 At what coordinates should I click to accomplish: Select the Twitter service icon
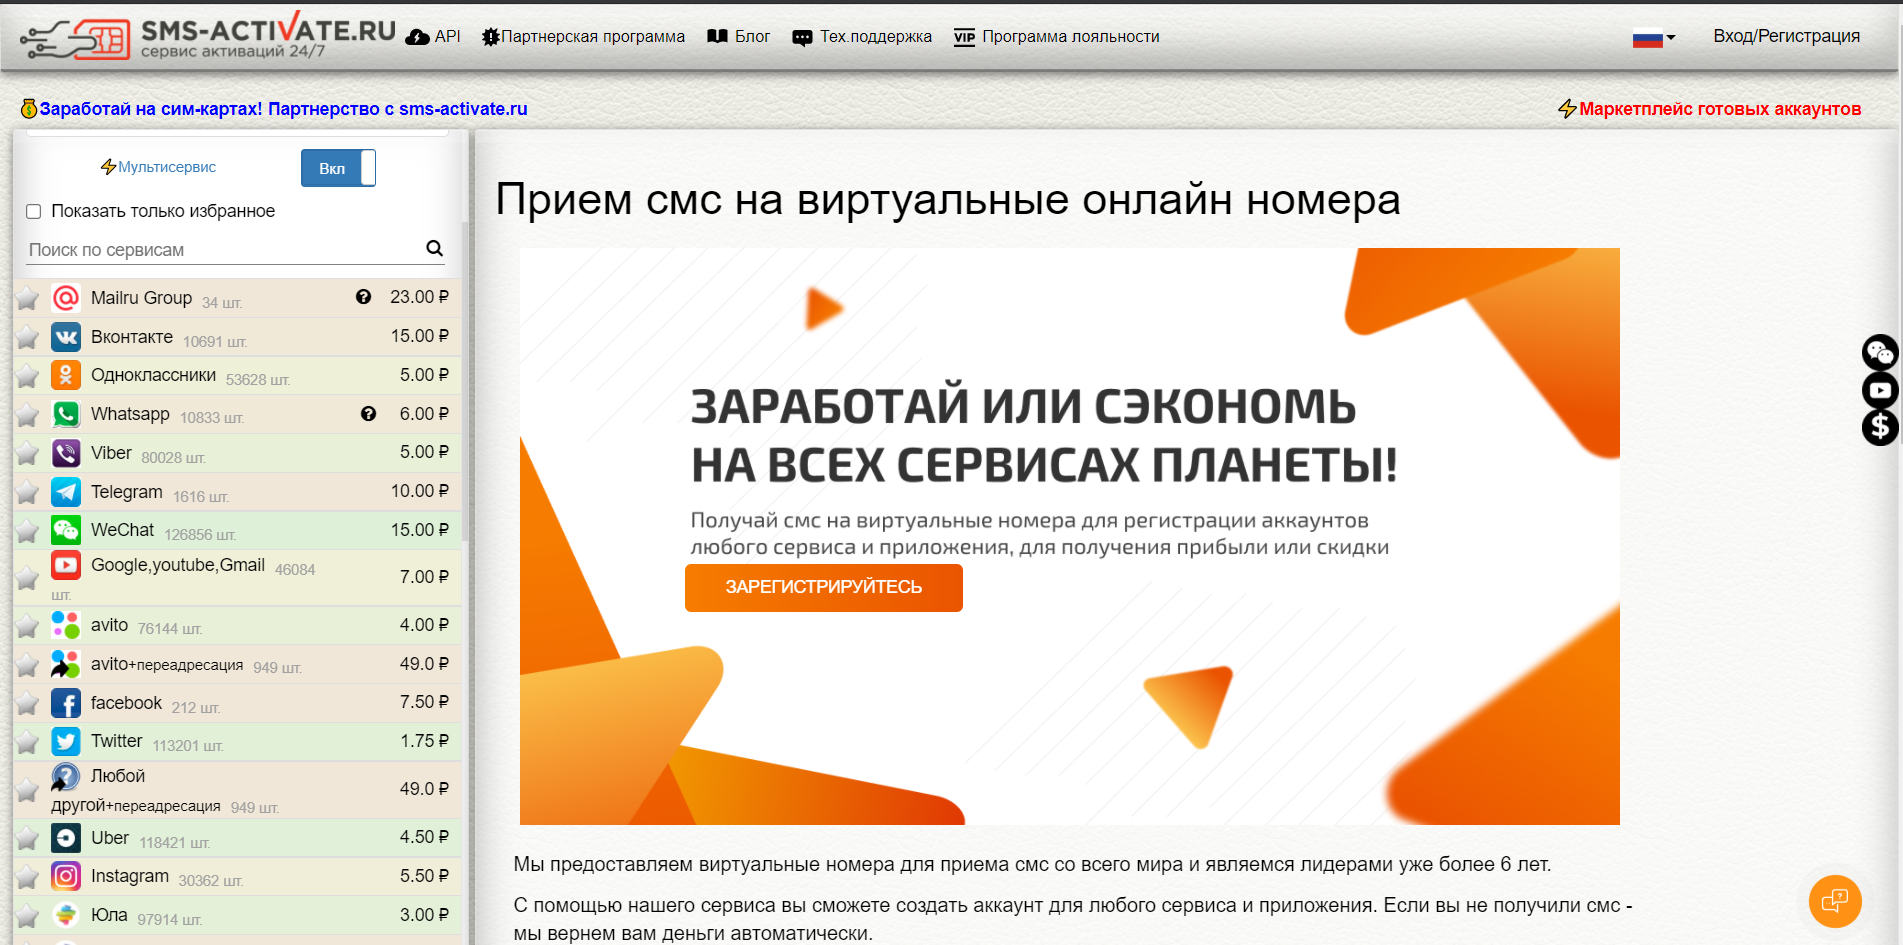point(66,741)
